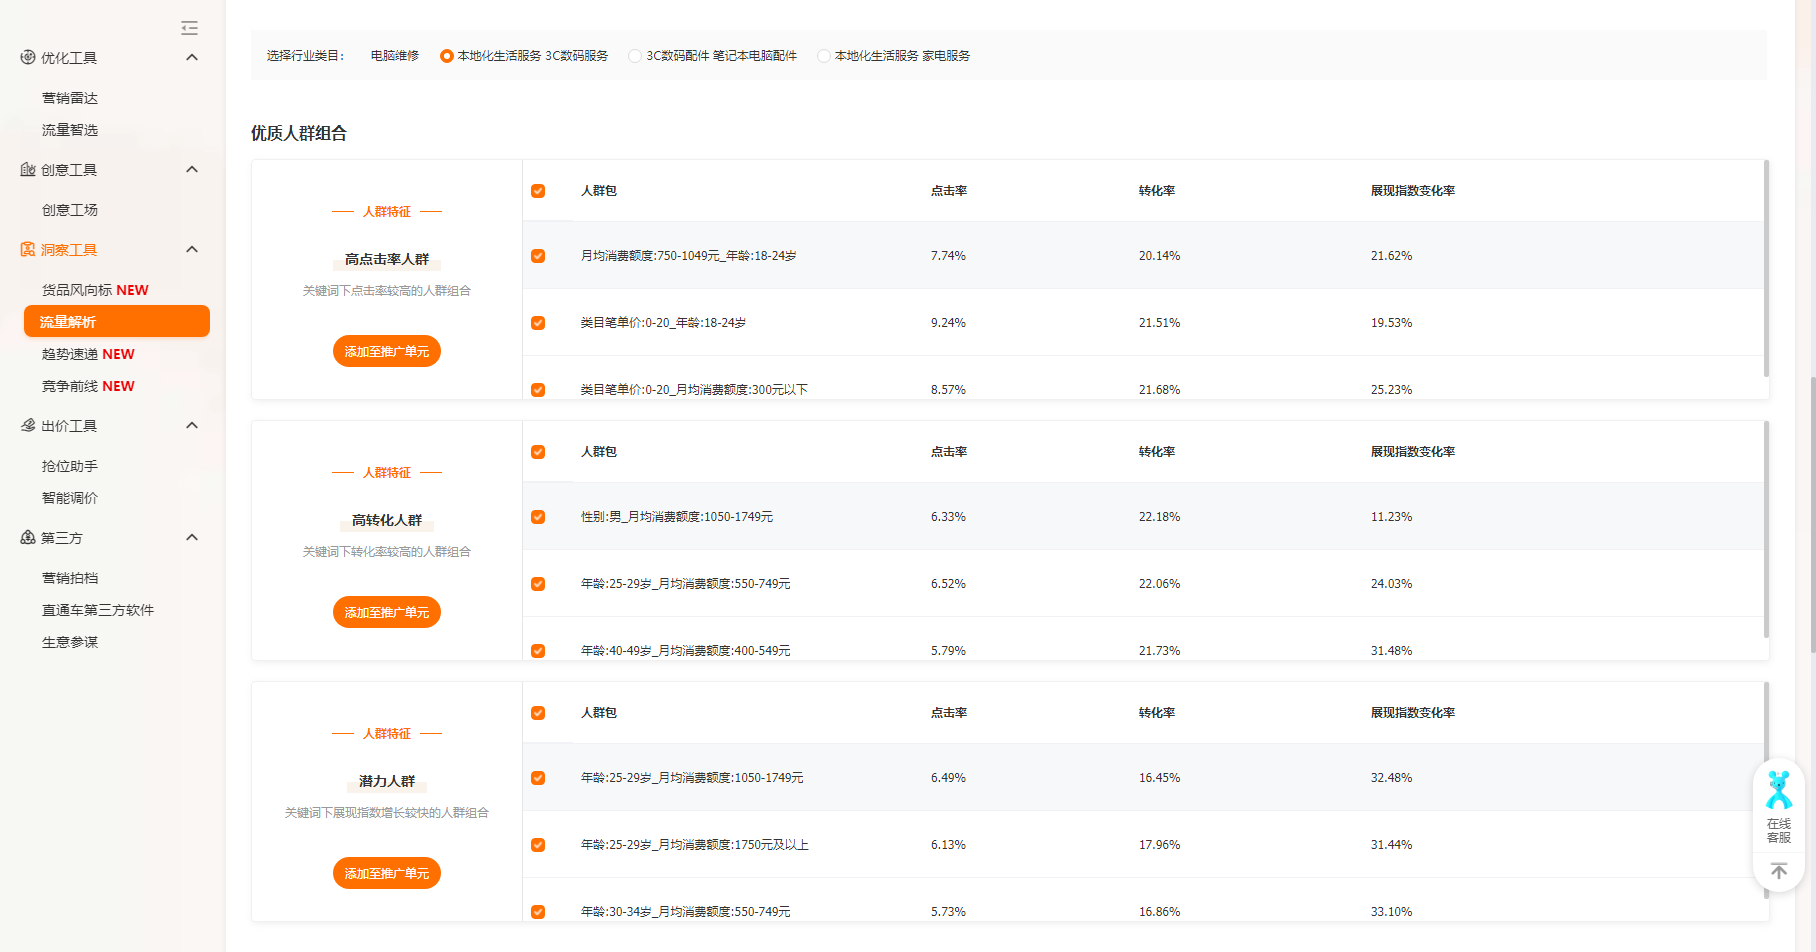Open 趋势速递 in the sidebar
The height and width of the screenshot is (952, 1816).
point(88,354)
